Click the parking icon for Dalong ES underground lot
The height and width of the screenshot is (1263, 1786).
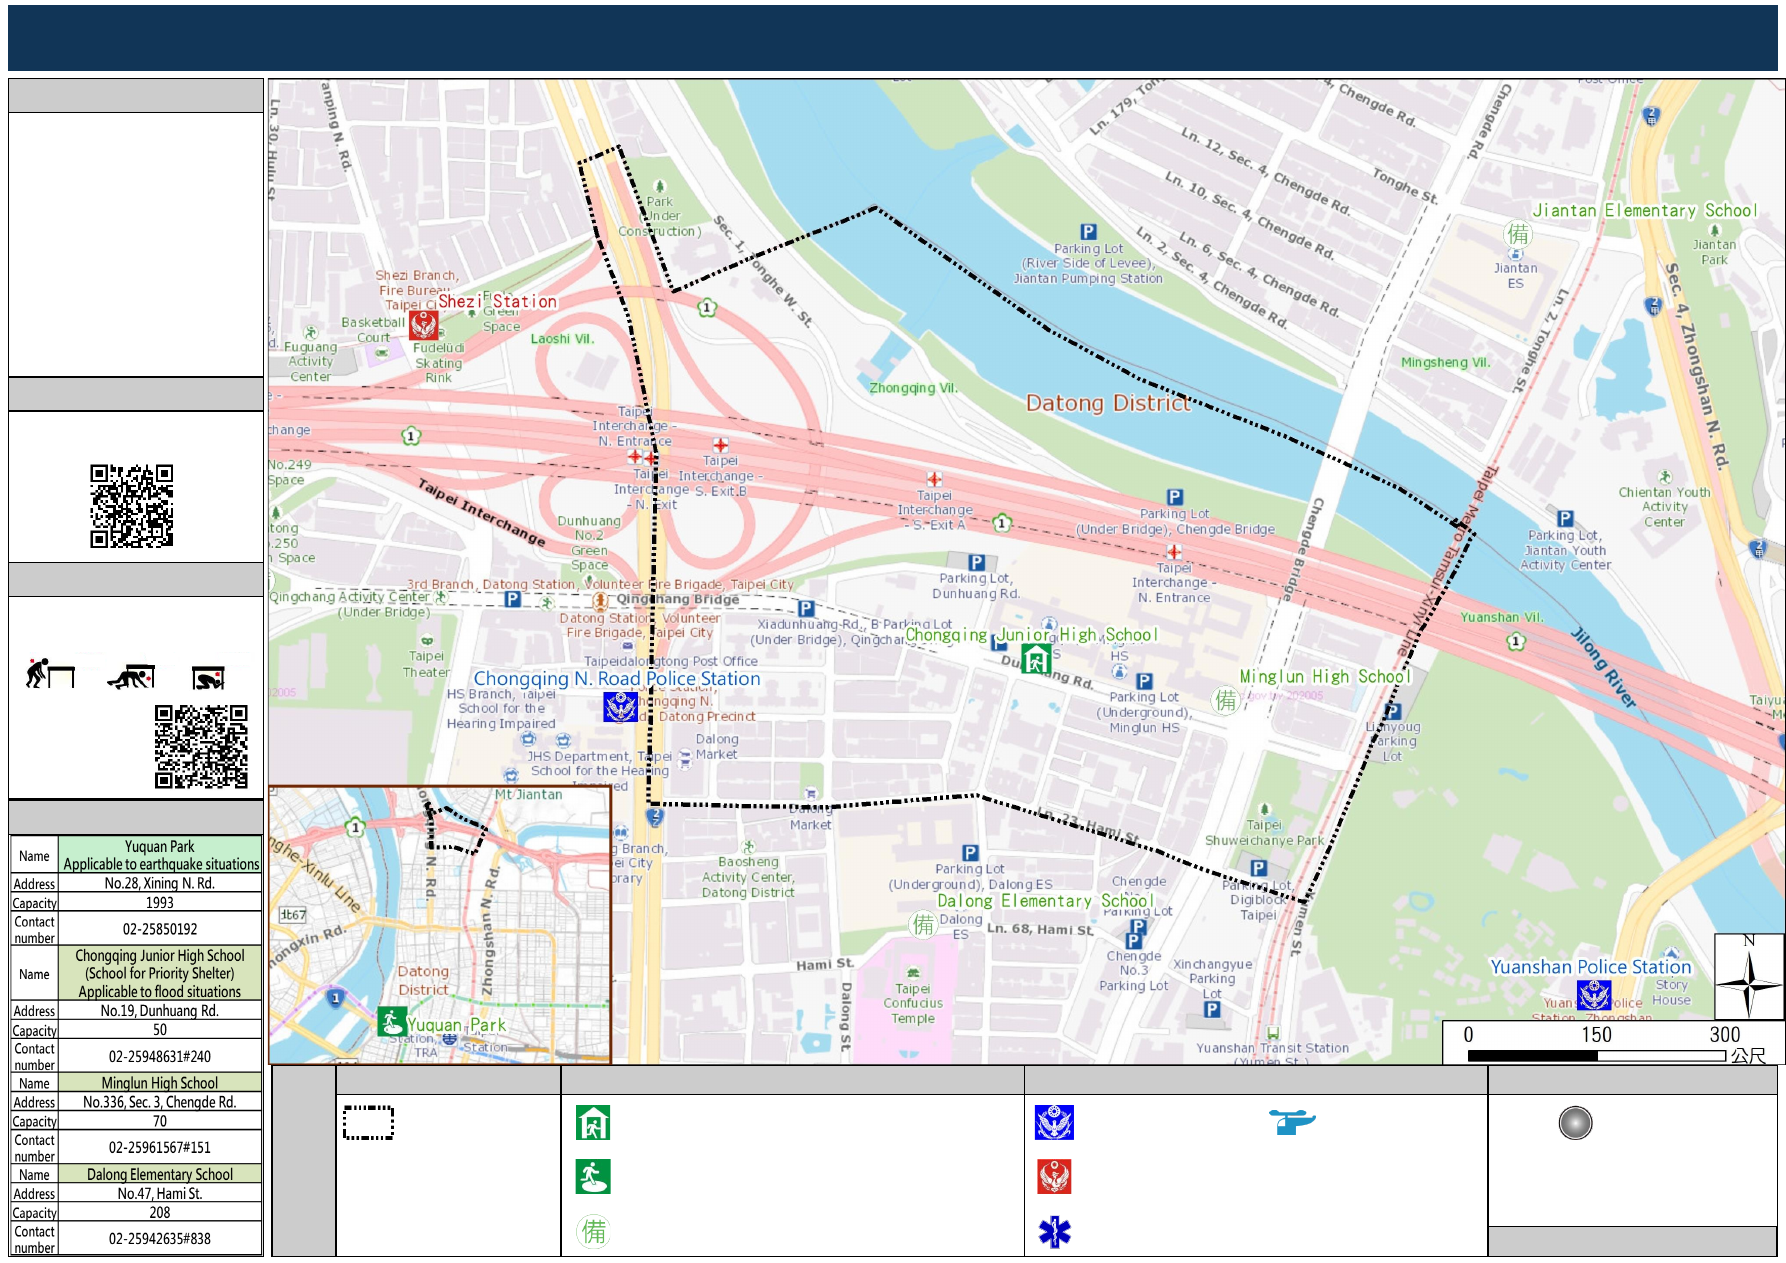[x=970, y=853]
